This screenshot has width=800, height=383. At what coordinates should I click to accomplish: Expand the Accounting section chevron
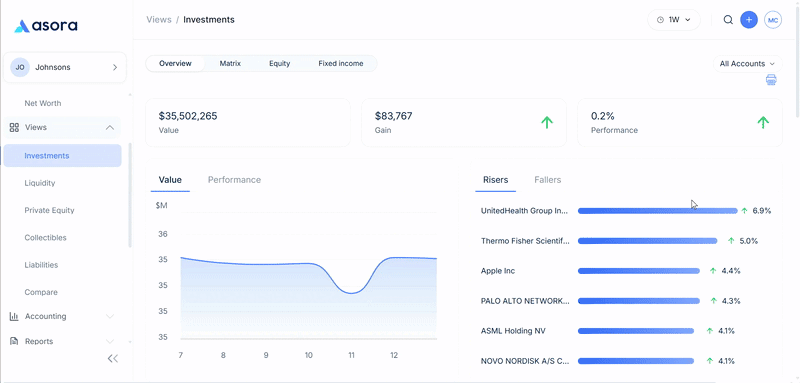click(x=110, y=316)
